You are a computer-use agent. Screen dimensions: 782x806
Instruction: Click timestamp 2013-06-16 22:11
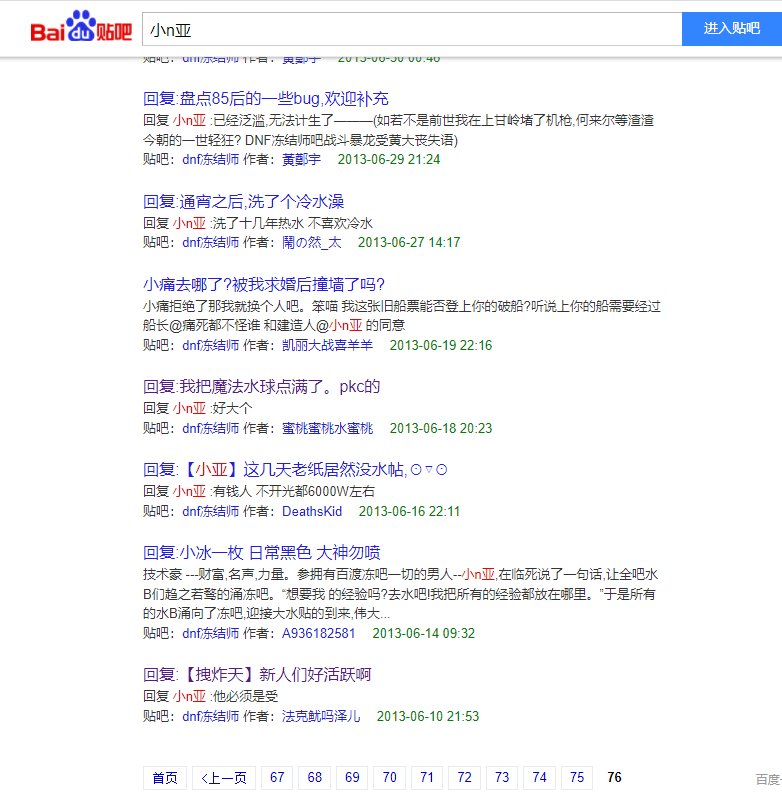point(409,511)
